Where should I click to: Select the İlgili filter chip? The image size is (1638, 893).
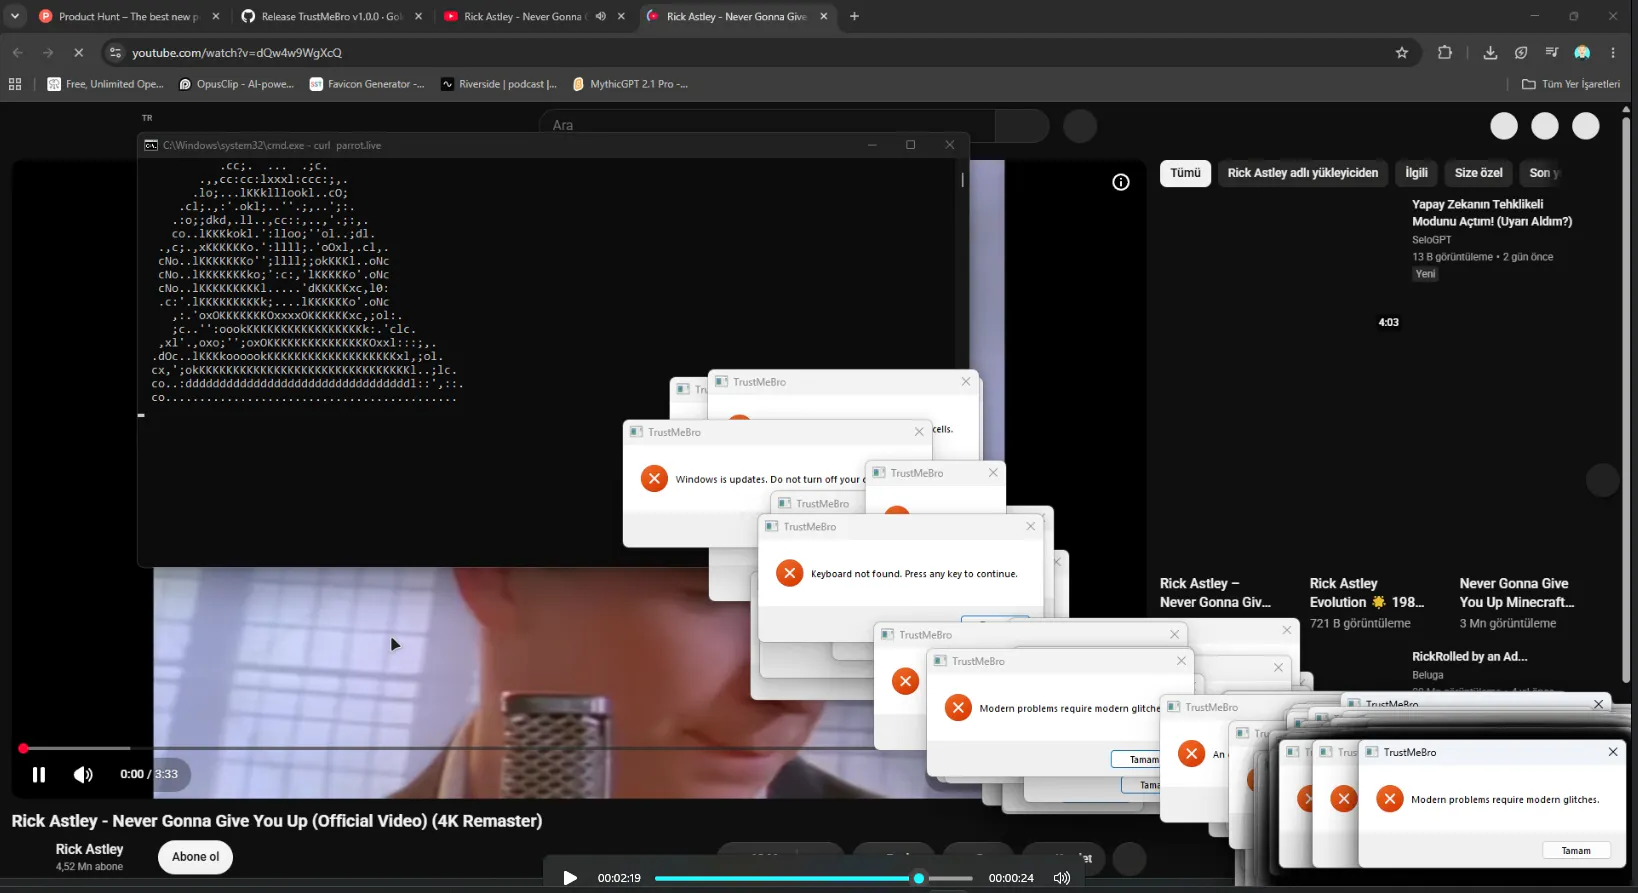1416,173
